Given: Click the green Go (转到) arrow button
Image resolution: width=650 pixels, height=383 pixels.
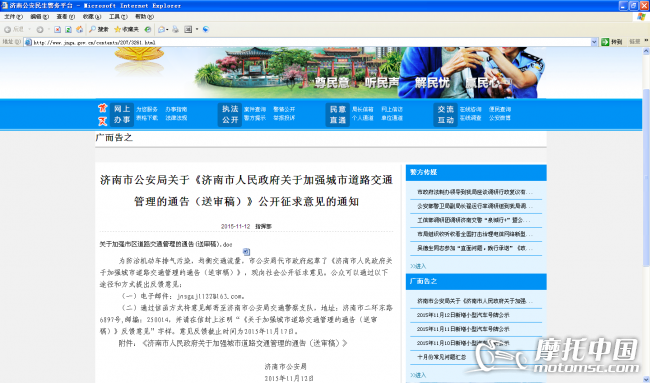Looking at the screenshot, I should [611, 42].
